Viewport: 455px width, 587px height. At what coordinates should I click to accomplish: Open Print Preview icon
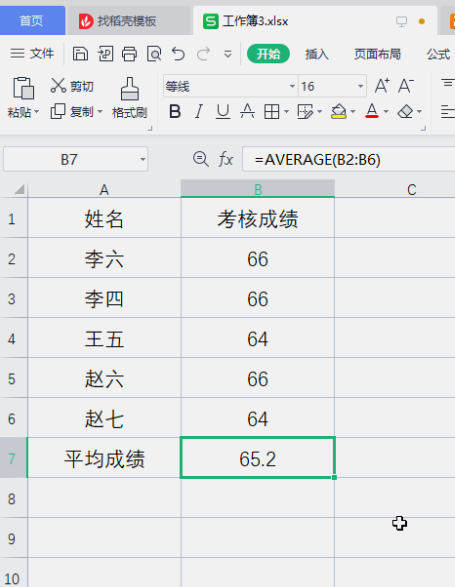click(154, 54)
